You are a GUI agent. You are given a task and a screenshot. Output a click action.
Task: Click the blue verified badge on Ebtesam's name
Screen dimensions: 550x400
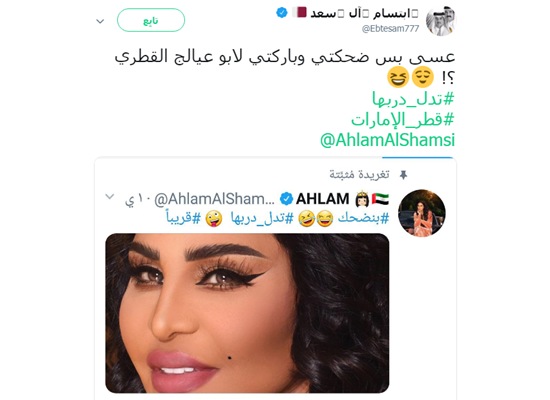[282, 13]
